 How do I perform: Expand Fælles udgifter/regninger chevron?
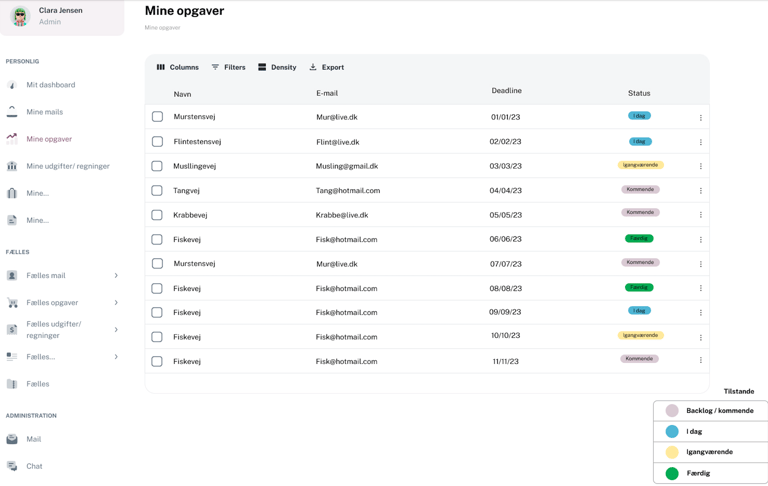(x=116, y=330)
